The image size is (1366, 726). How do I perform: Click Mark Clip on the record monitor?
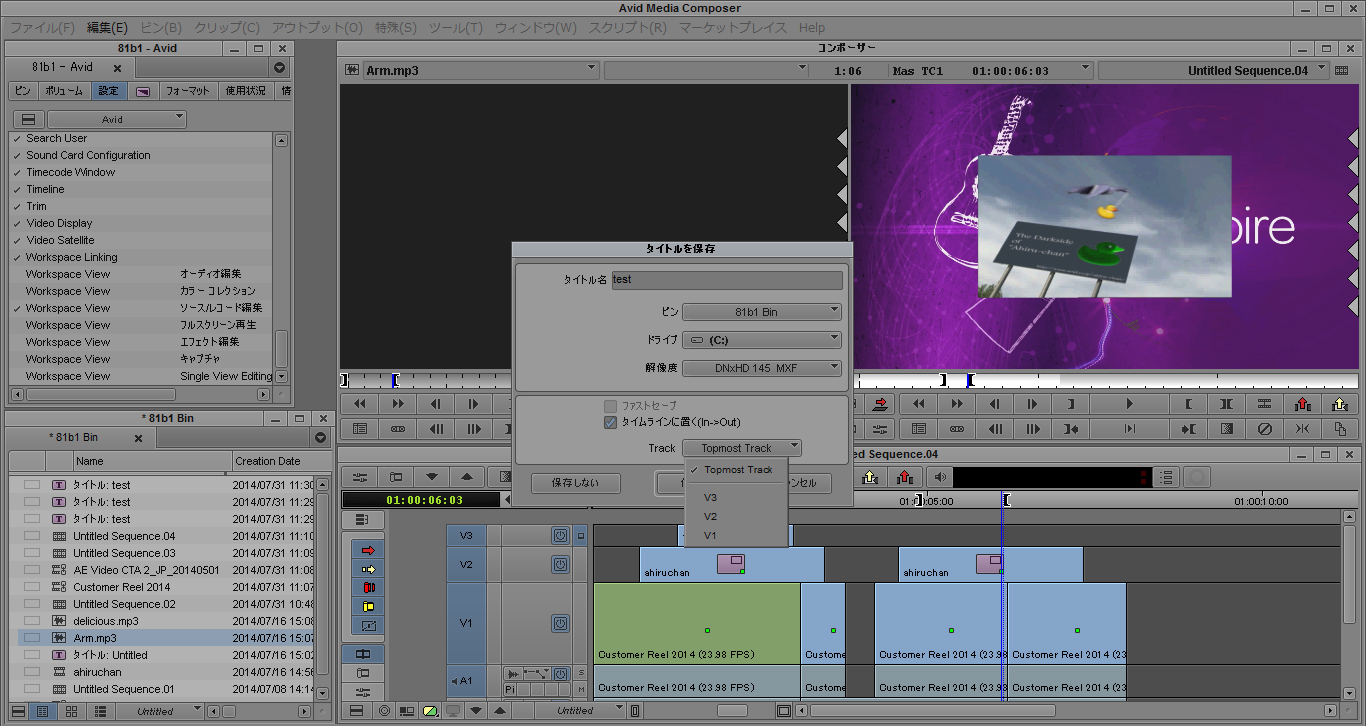[1226, 404]
